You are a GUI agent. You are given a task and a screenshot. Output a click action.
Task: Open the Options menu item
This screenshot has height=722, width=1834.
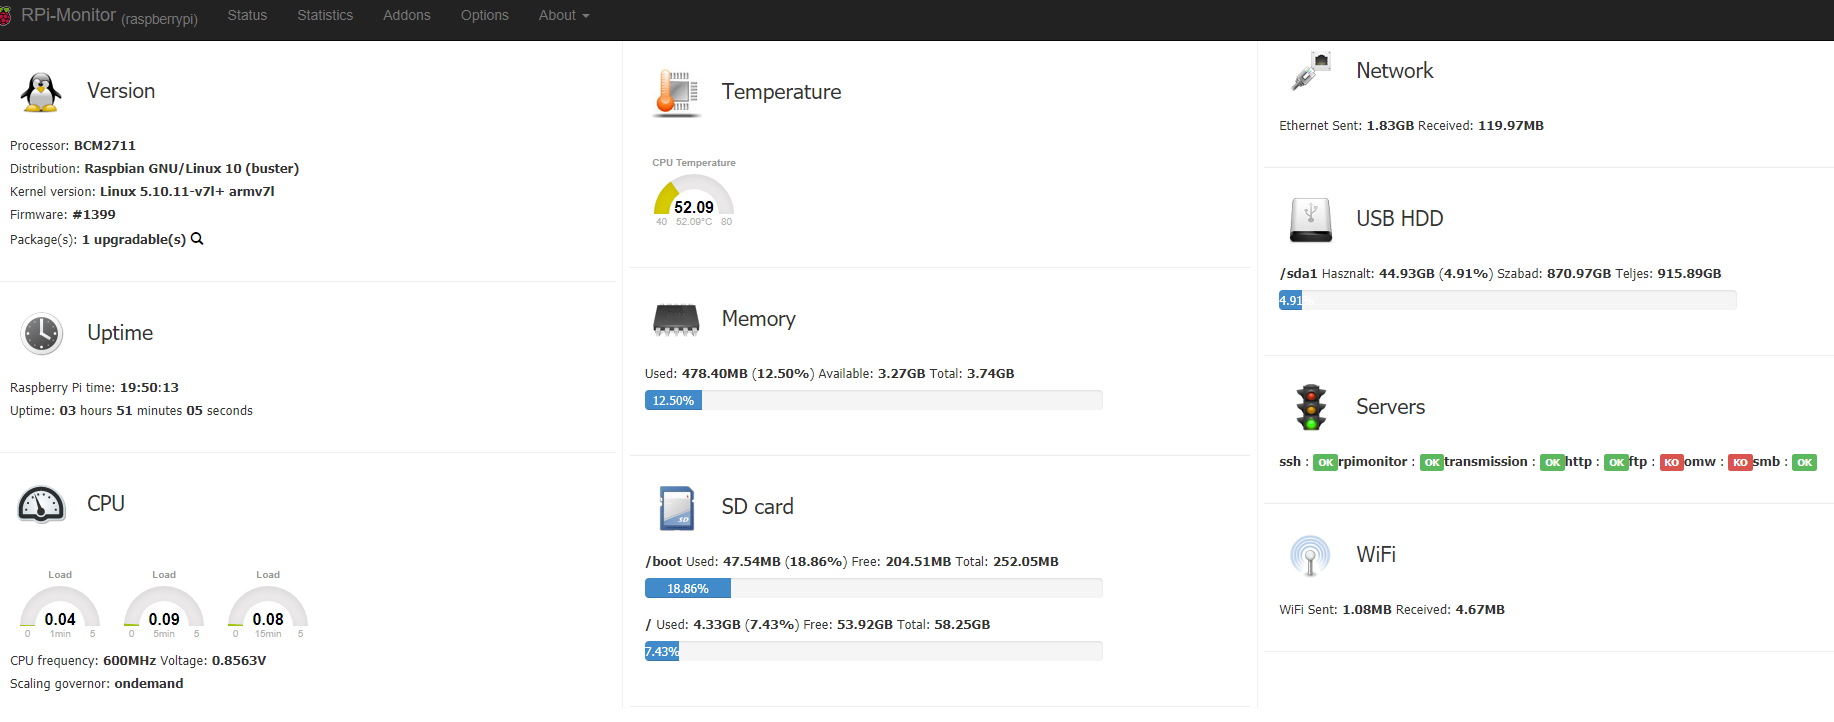[485, 15]
